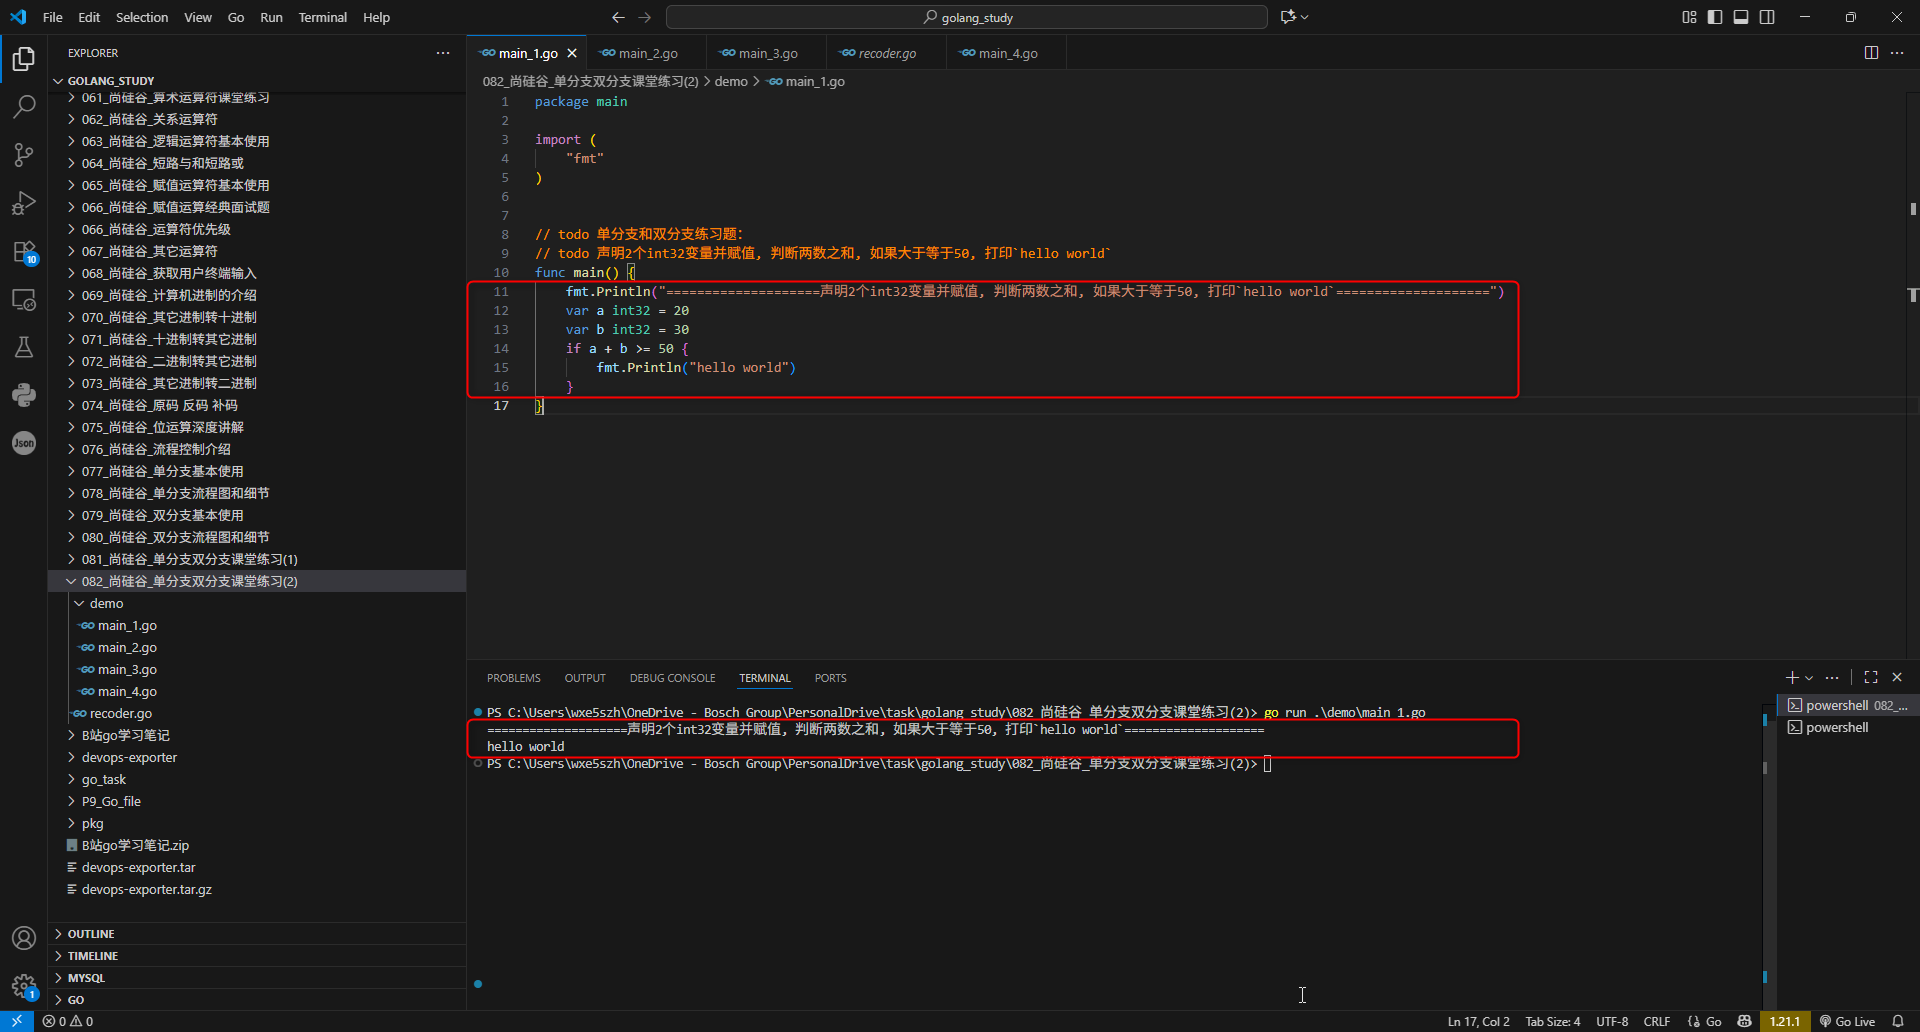Toggle the bottom panel visibility

click(1741, 17)
